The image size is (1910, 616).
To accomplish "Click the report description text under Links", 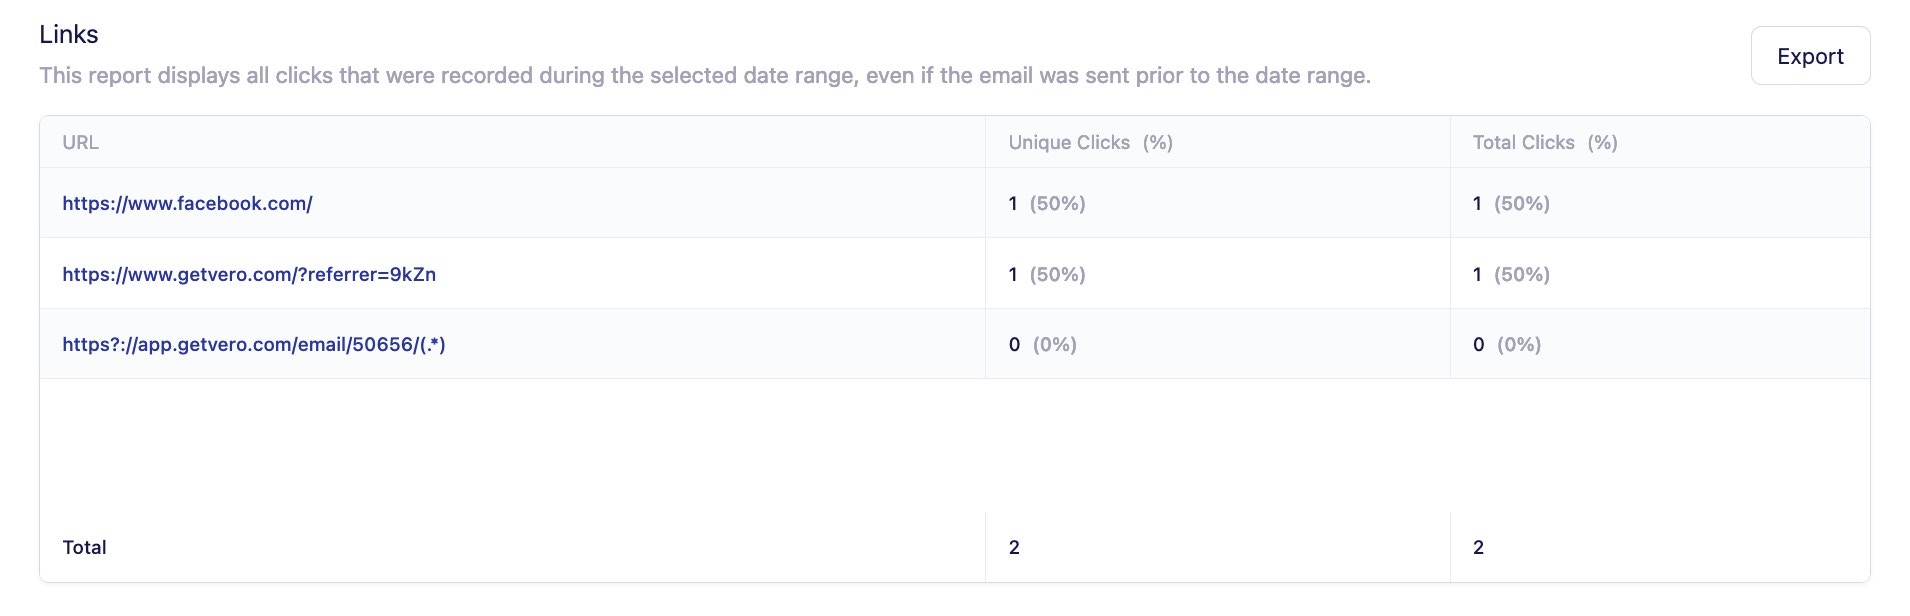I will pyautogui.click(x=705, y=75).
